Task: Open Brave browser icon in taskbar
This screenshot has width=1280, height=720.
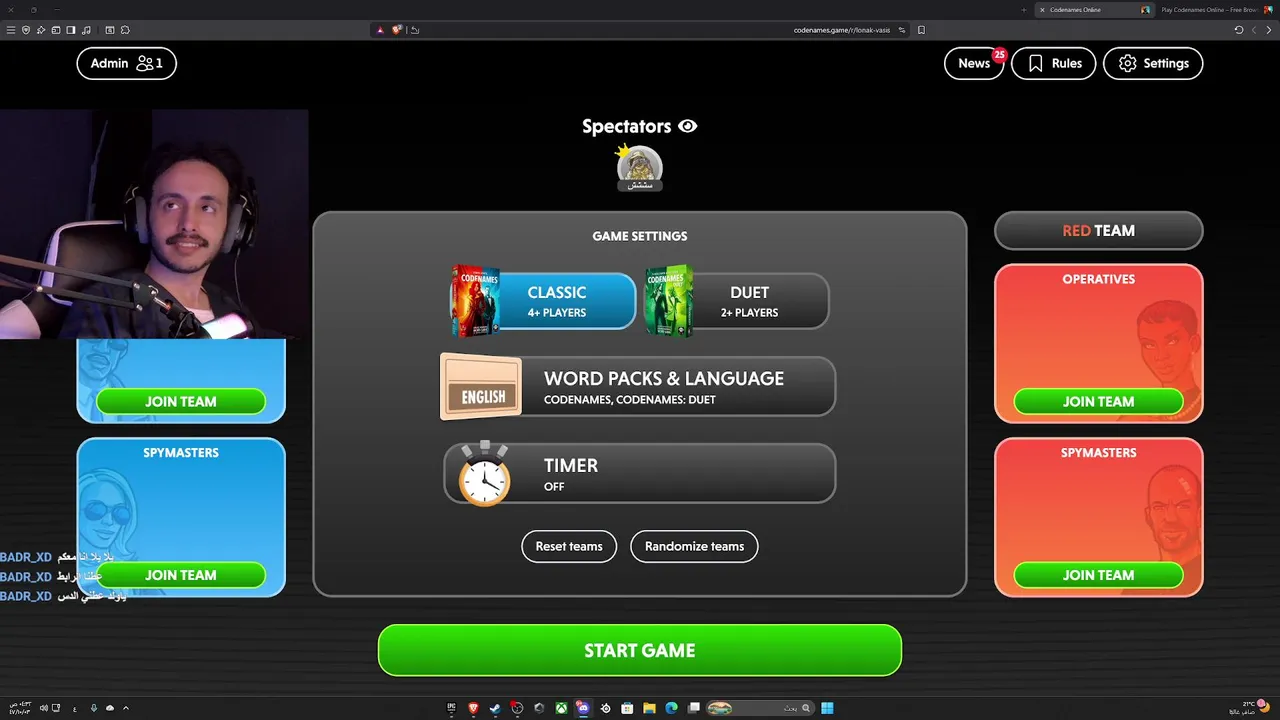Action: pyautogui.click(x=473, y=708)
